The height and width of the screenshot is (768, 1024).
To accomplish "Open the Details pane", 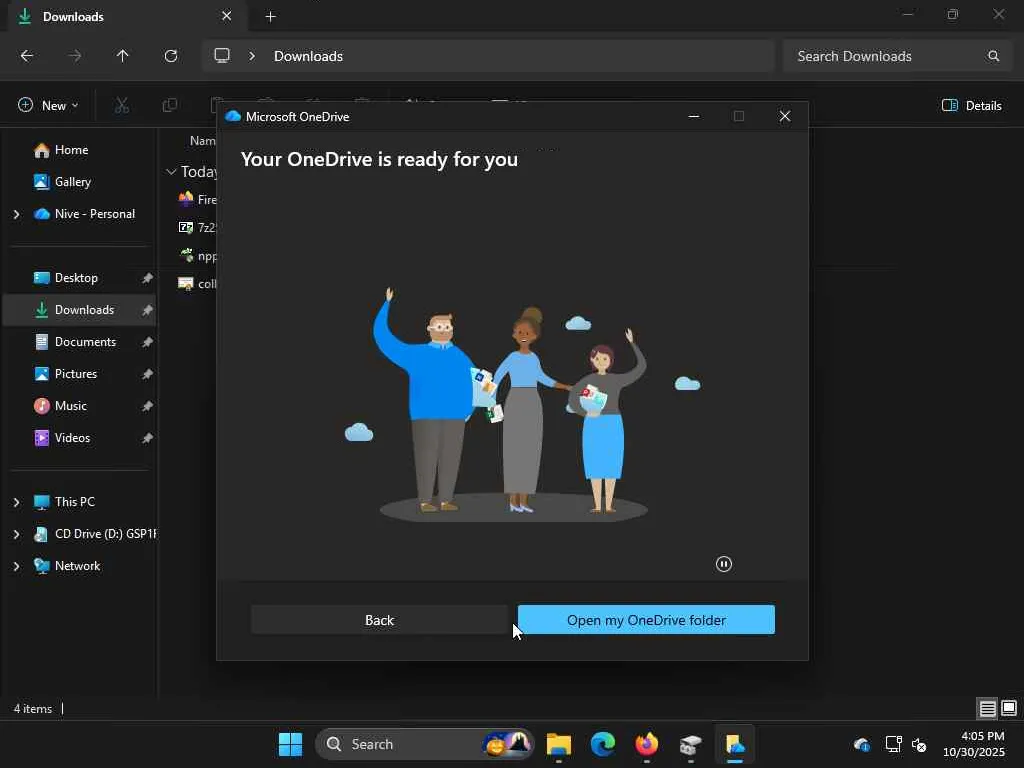I will (x=972, y=105).
